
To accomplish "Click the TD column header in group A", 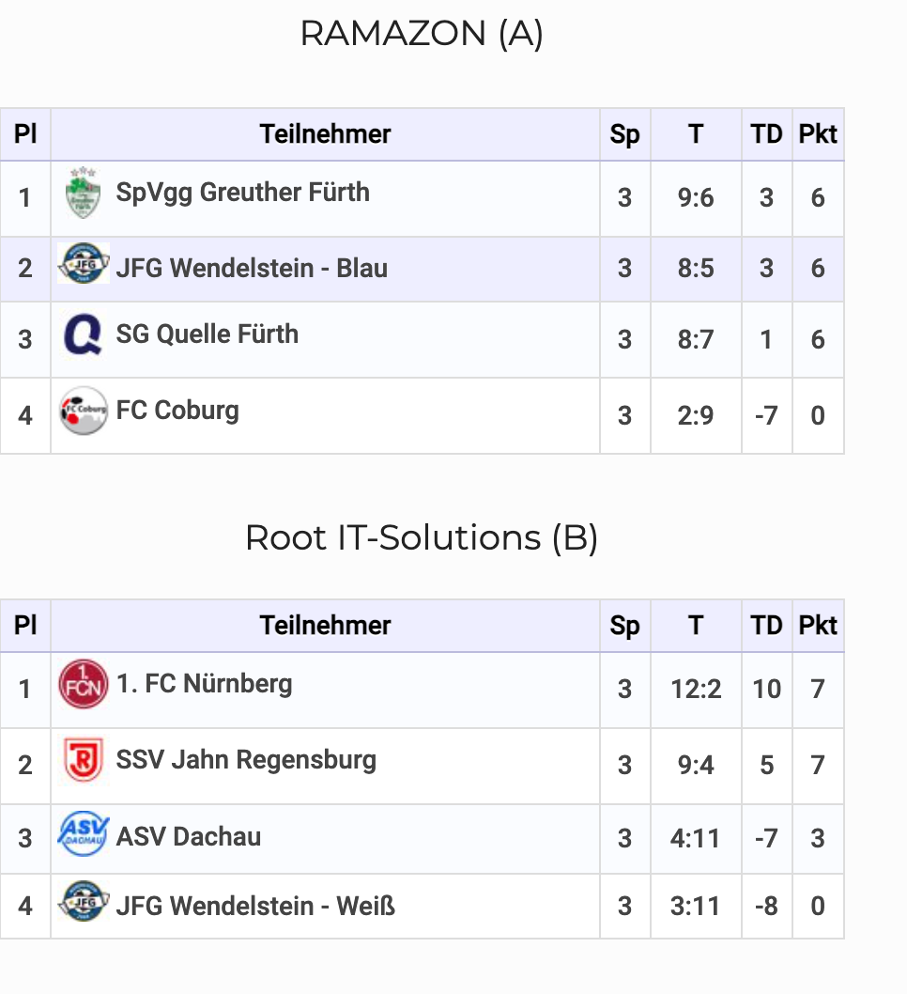I will coord(766,134).
